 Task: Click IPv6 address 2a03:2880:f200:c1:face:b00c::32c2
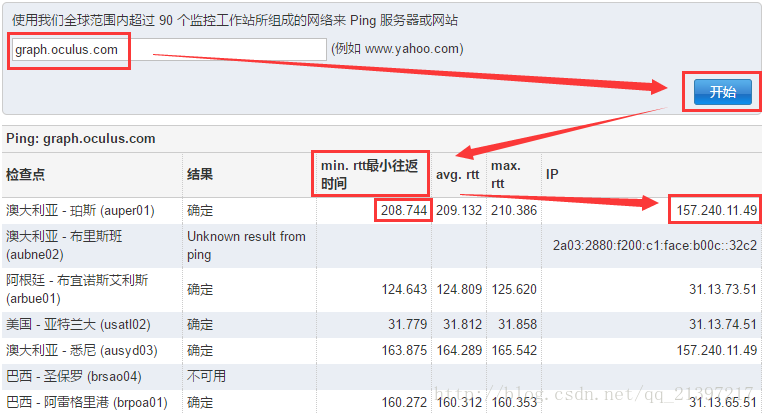coord(655,245)
